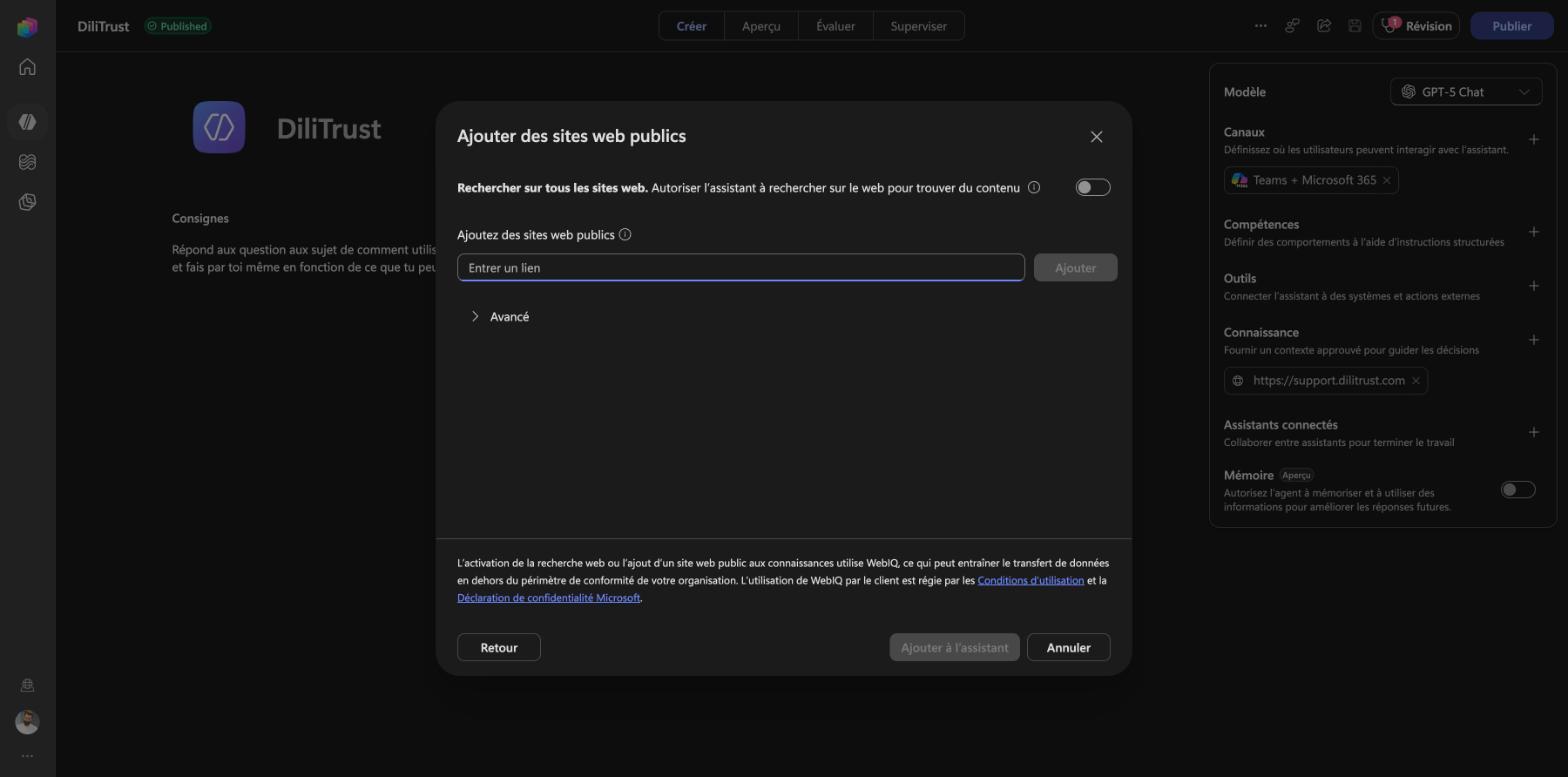Switch to the Superviser tab
Viewport: 1568px width, 777px height.
coord(919,26)
